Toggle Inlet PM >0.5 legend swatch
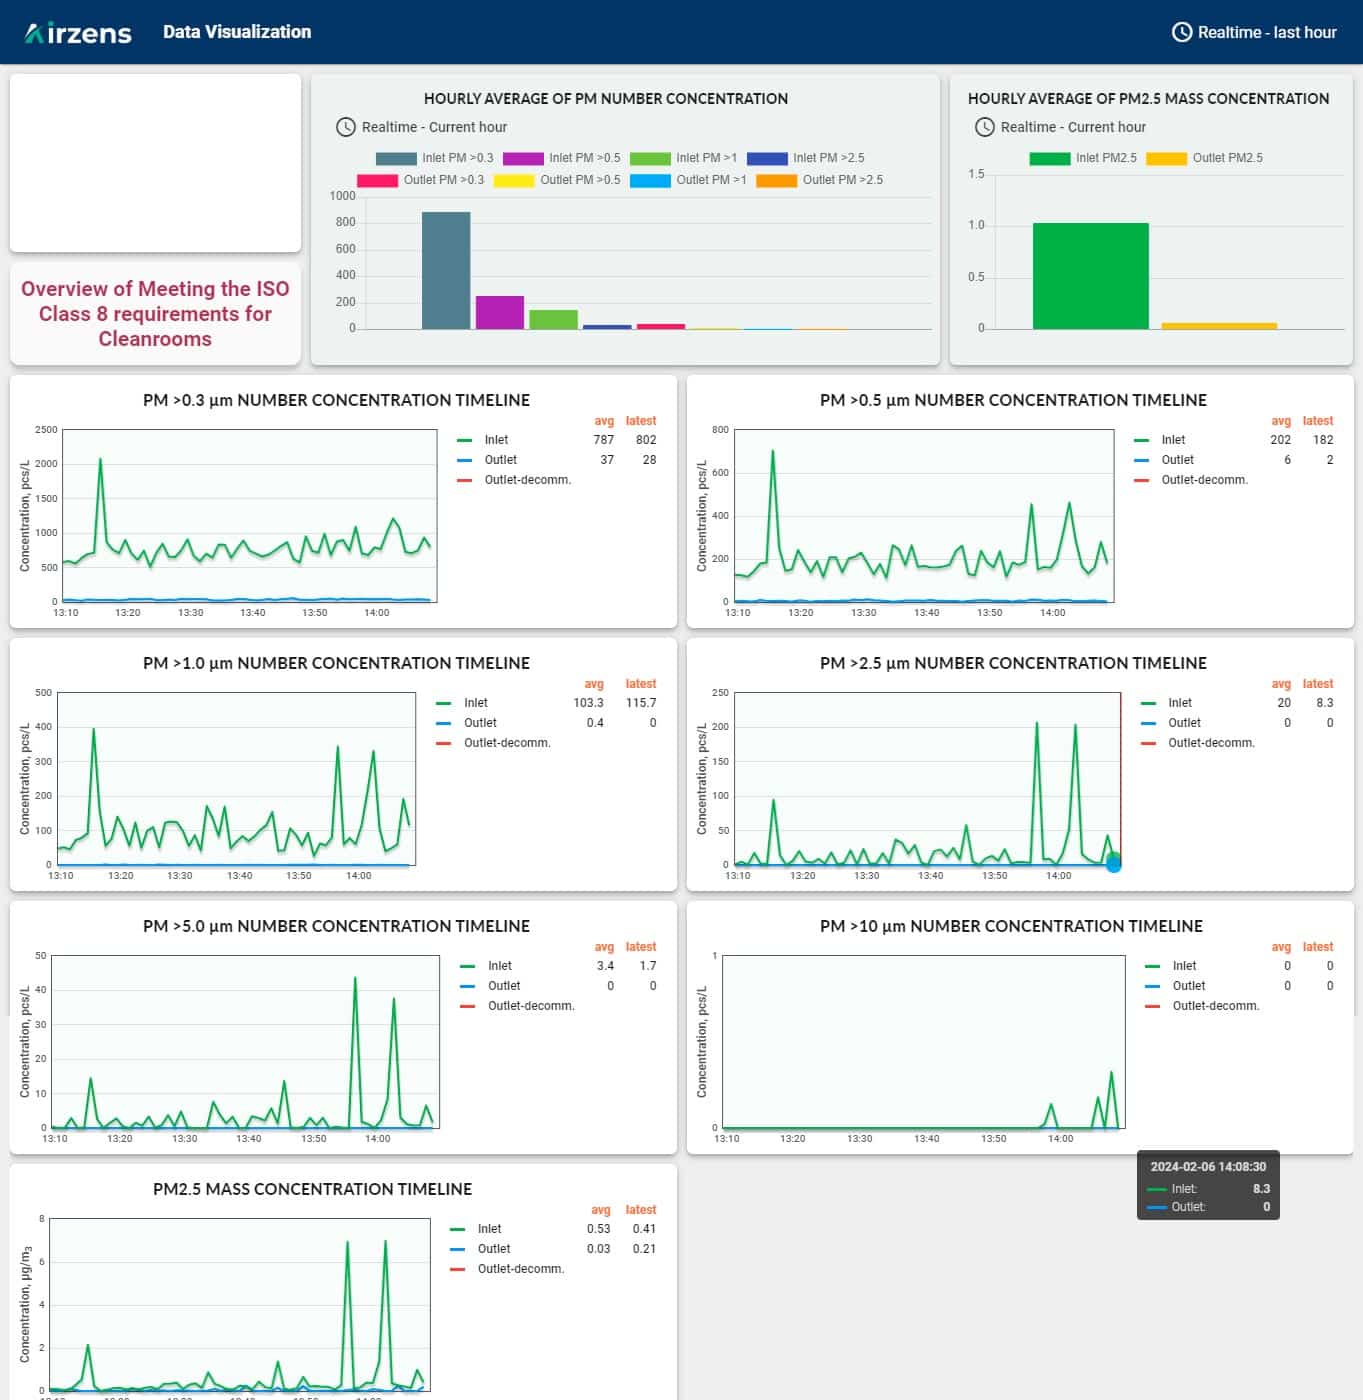1363x1400 pixels. 523,158
